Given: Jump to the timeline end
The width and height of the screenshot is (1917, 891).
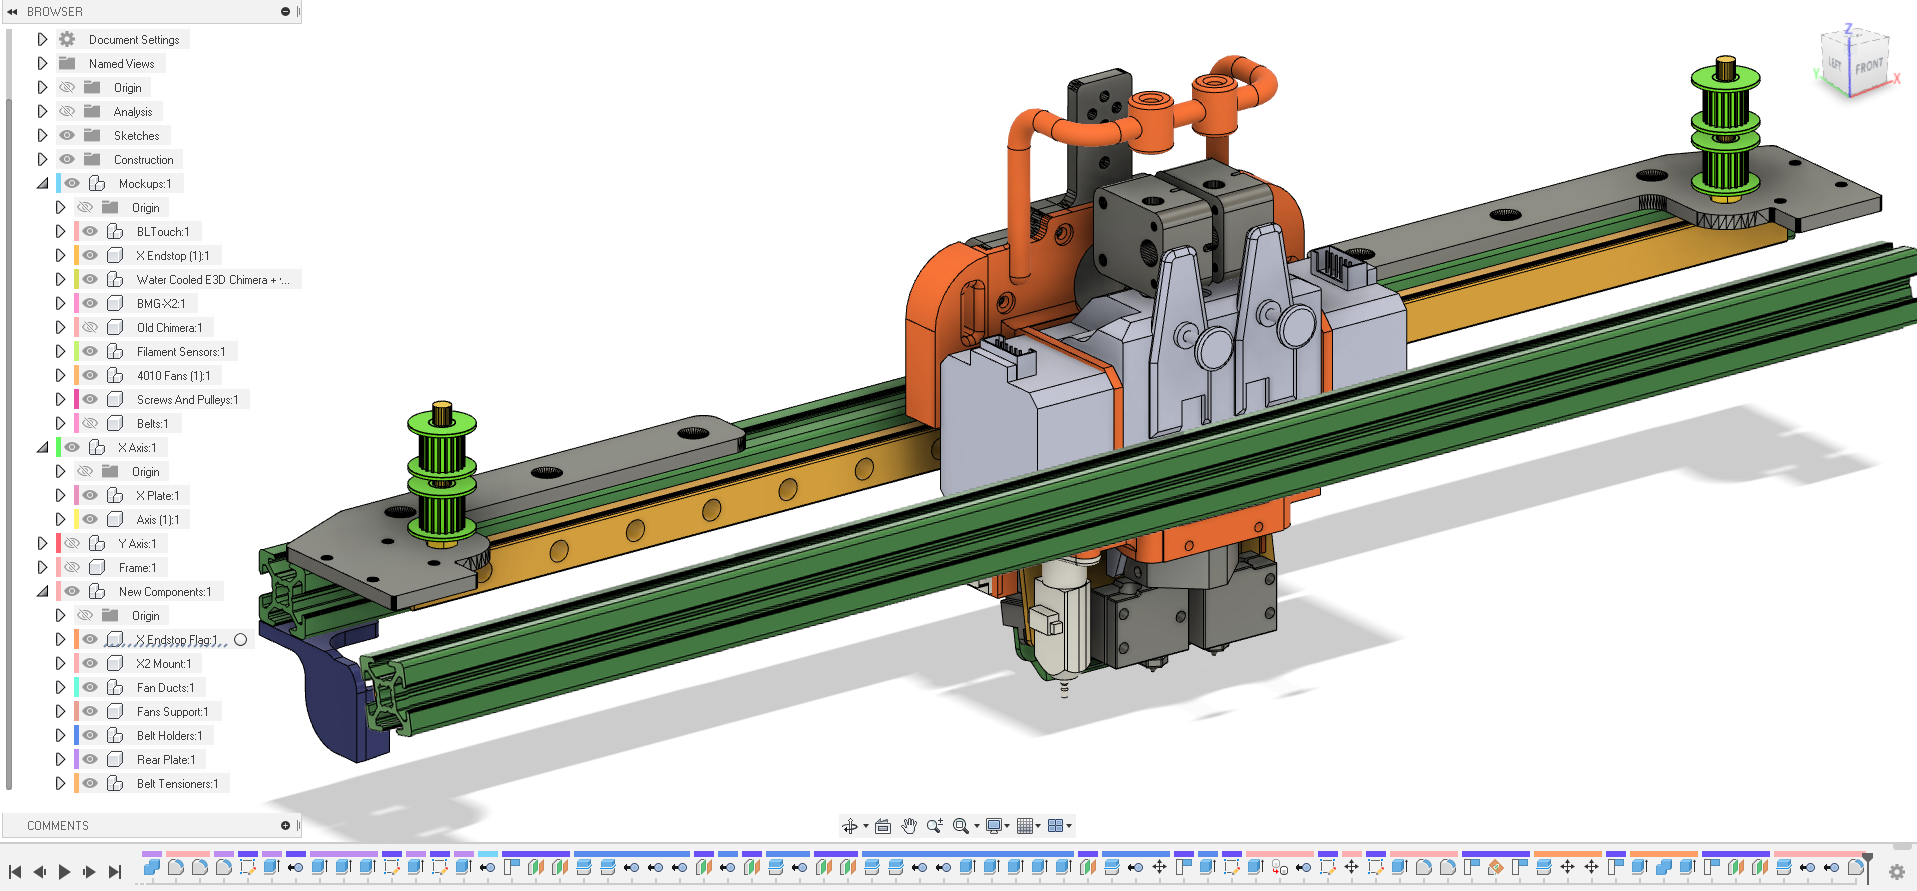Looking at the screenshot, I should [x=114, y=872].
